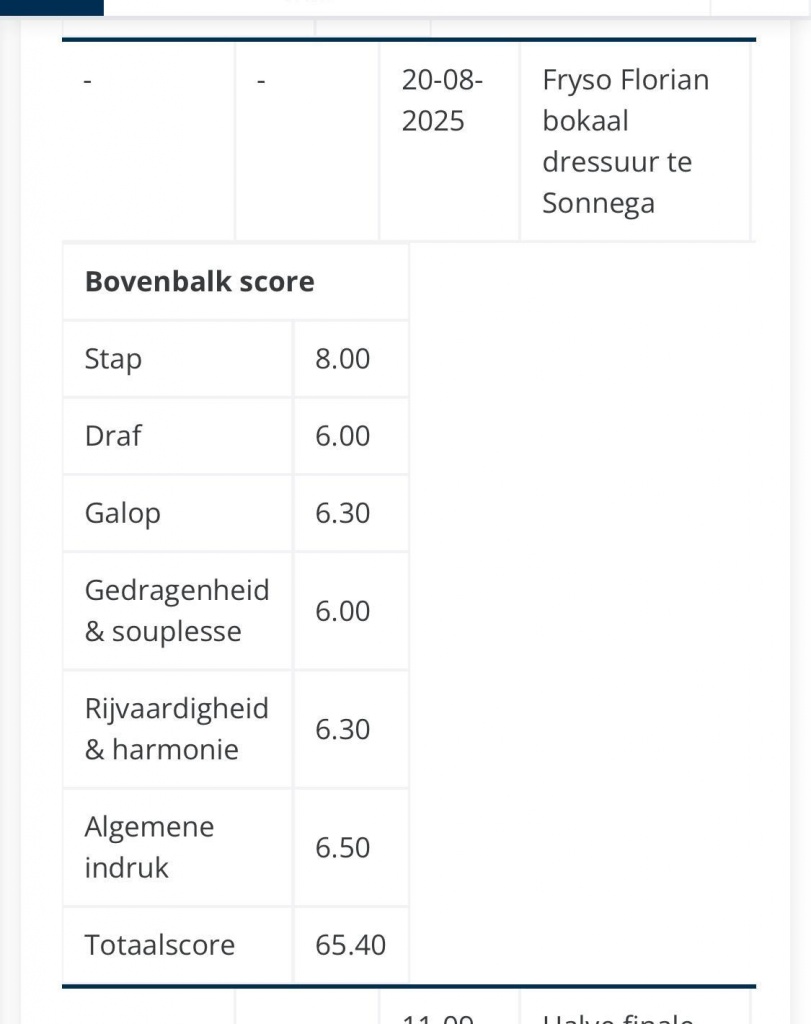Select the Fryso Florian bokaal dressuur event
This screenshot has height=1024, width=811.
point(625,141)
